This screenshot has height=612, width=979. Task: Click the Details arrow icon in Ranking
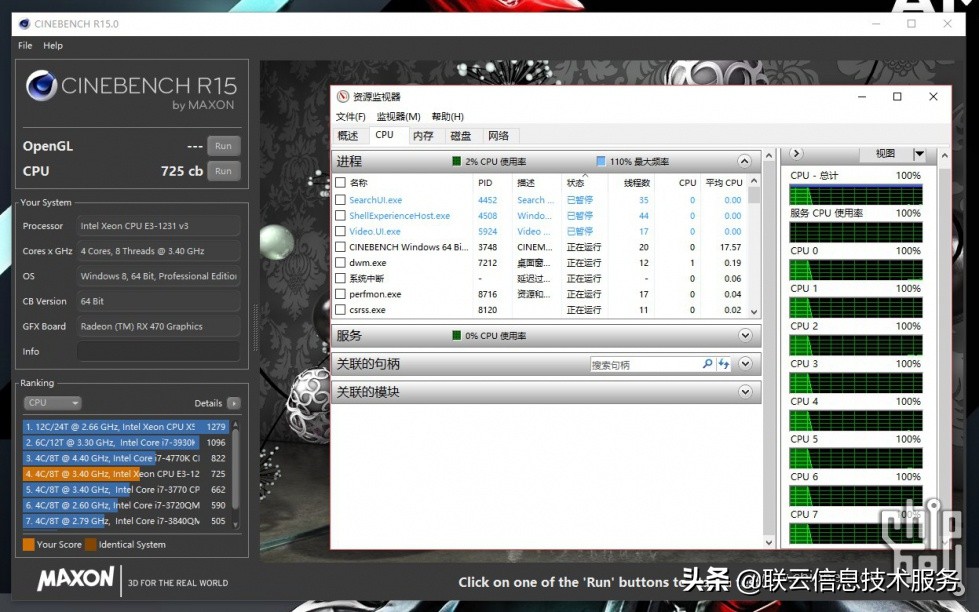pyautogui.click(x=234, y=403)
